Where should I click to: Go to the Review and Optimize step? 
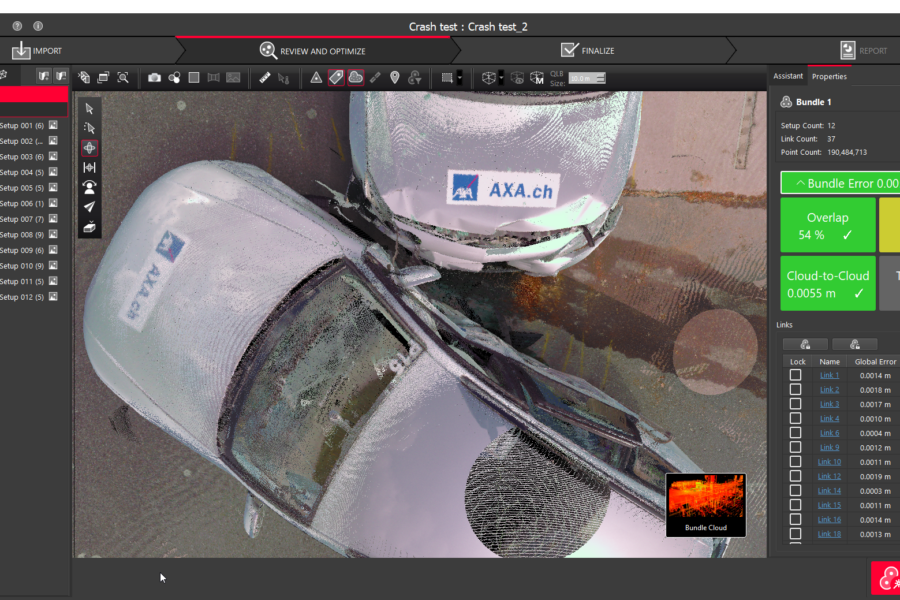point(313,51)
